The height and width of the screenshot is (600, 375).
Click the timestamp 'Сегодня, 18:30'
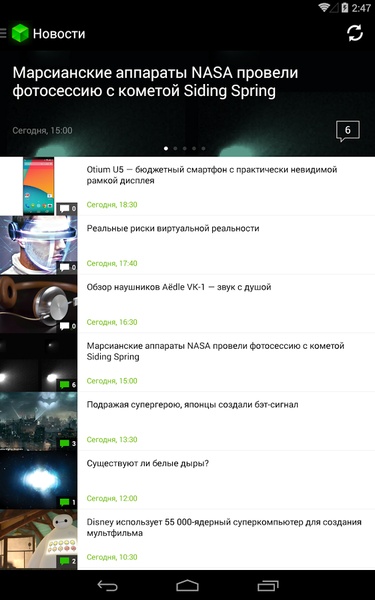[x=112, y=205]
